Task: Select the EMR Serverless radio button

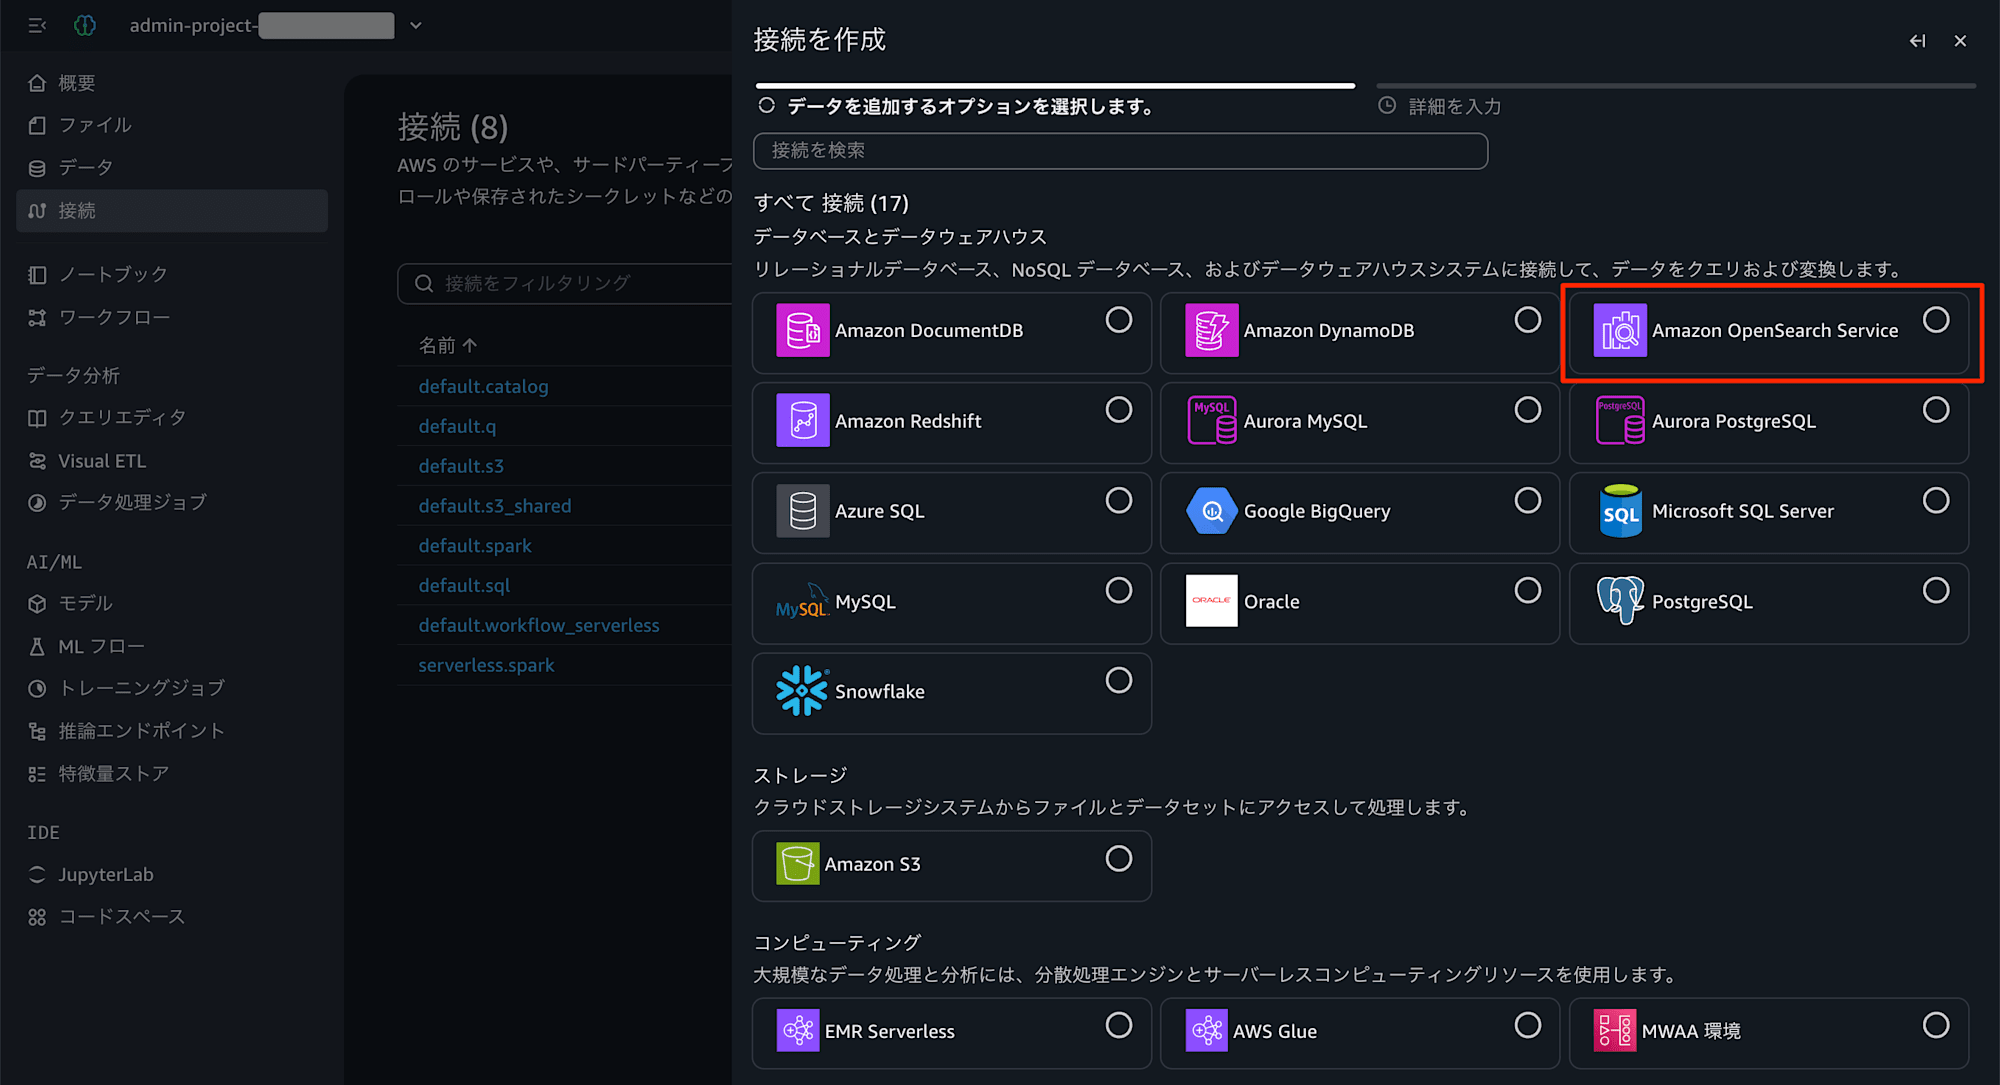Action: (1119, 1025)
